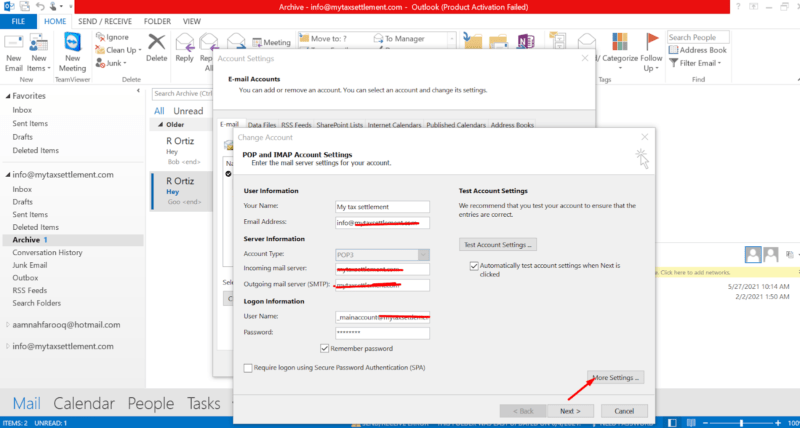Click the Search People box

click(x=698, y=37)
